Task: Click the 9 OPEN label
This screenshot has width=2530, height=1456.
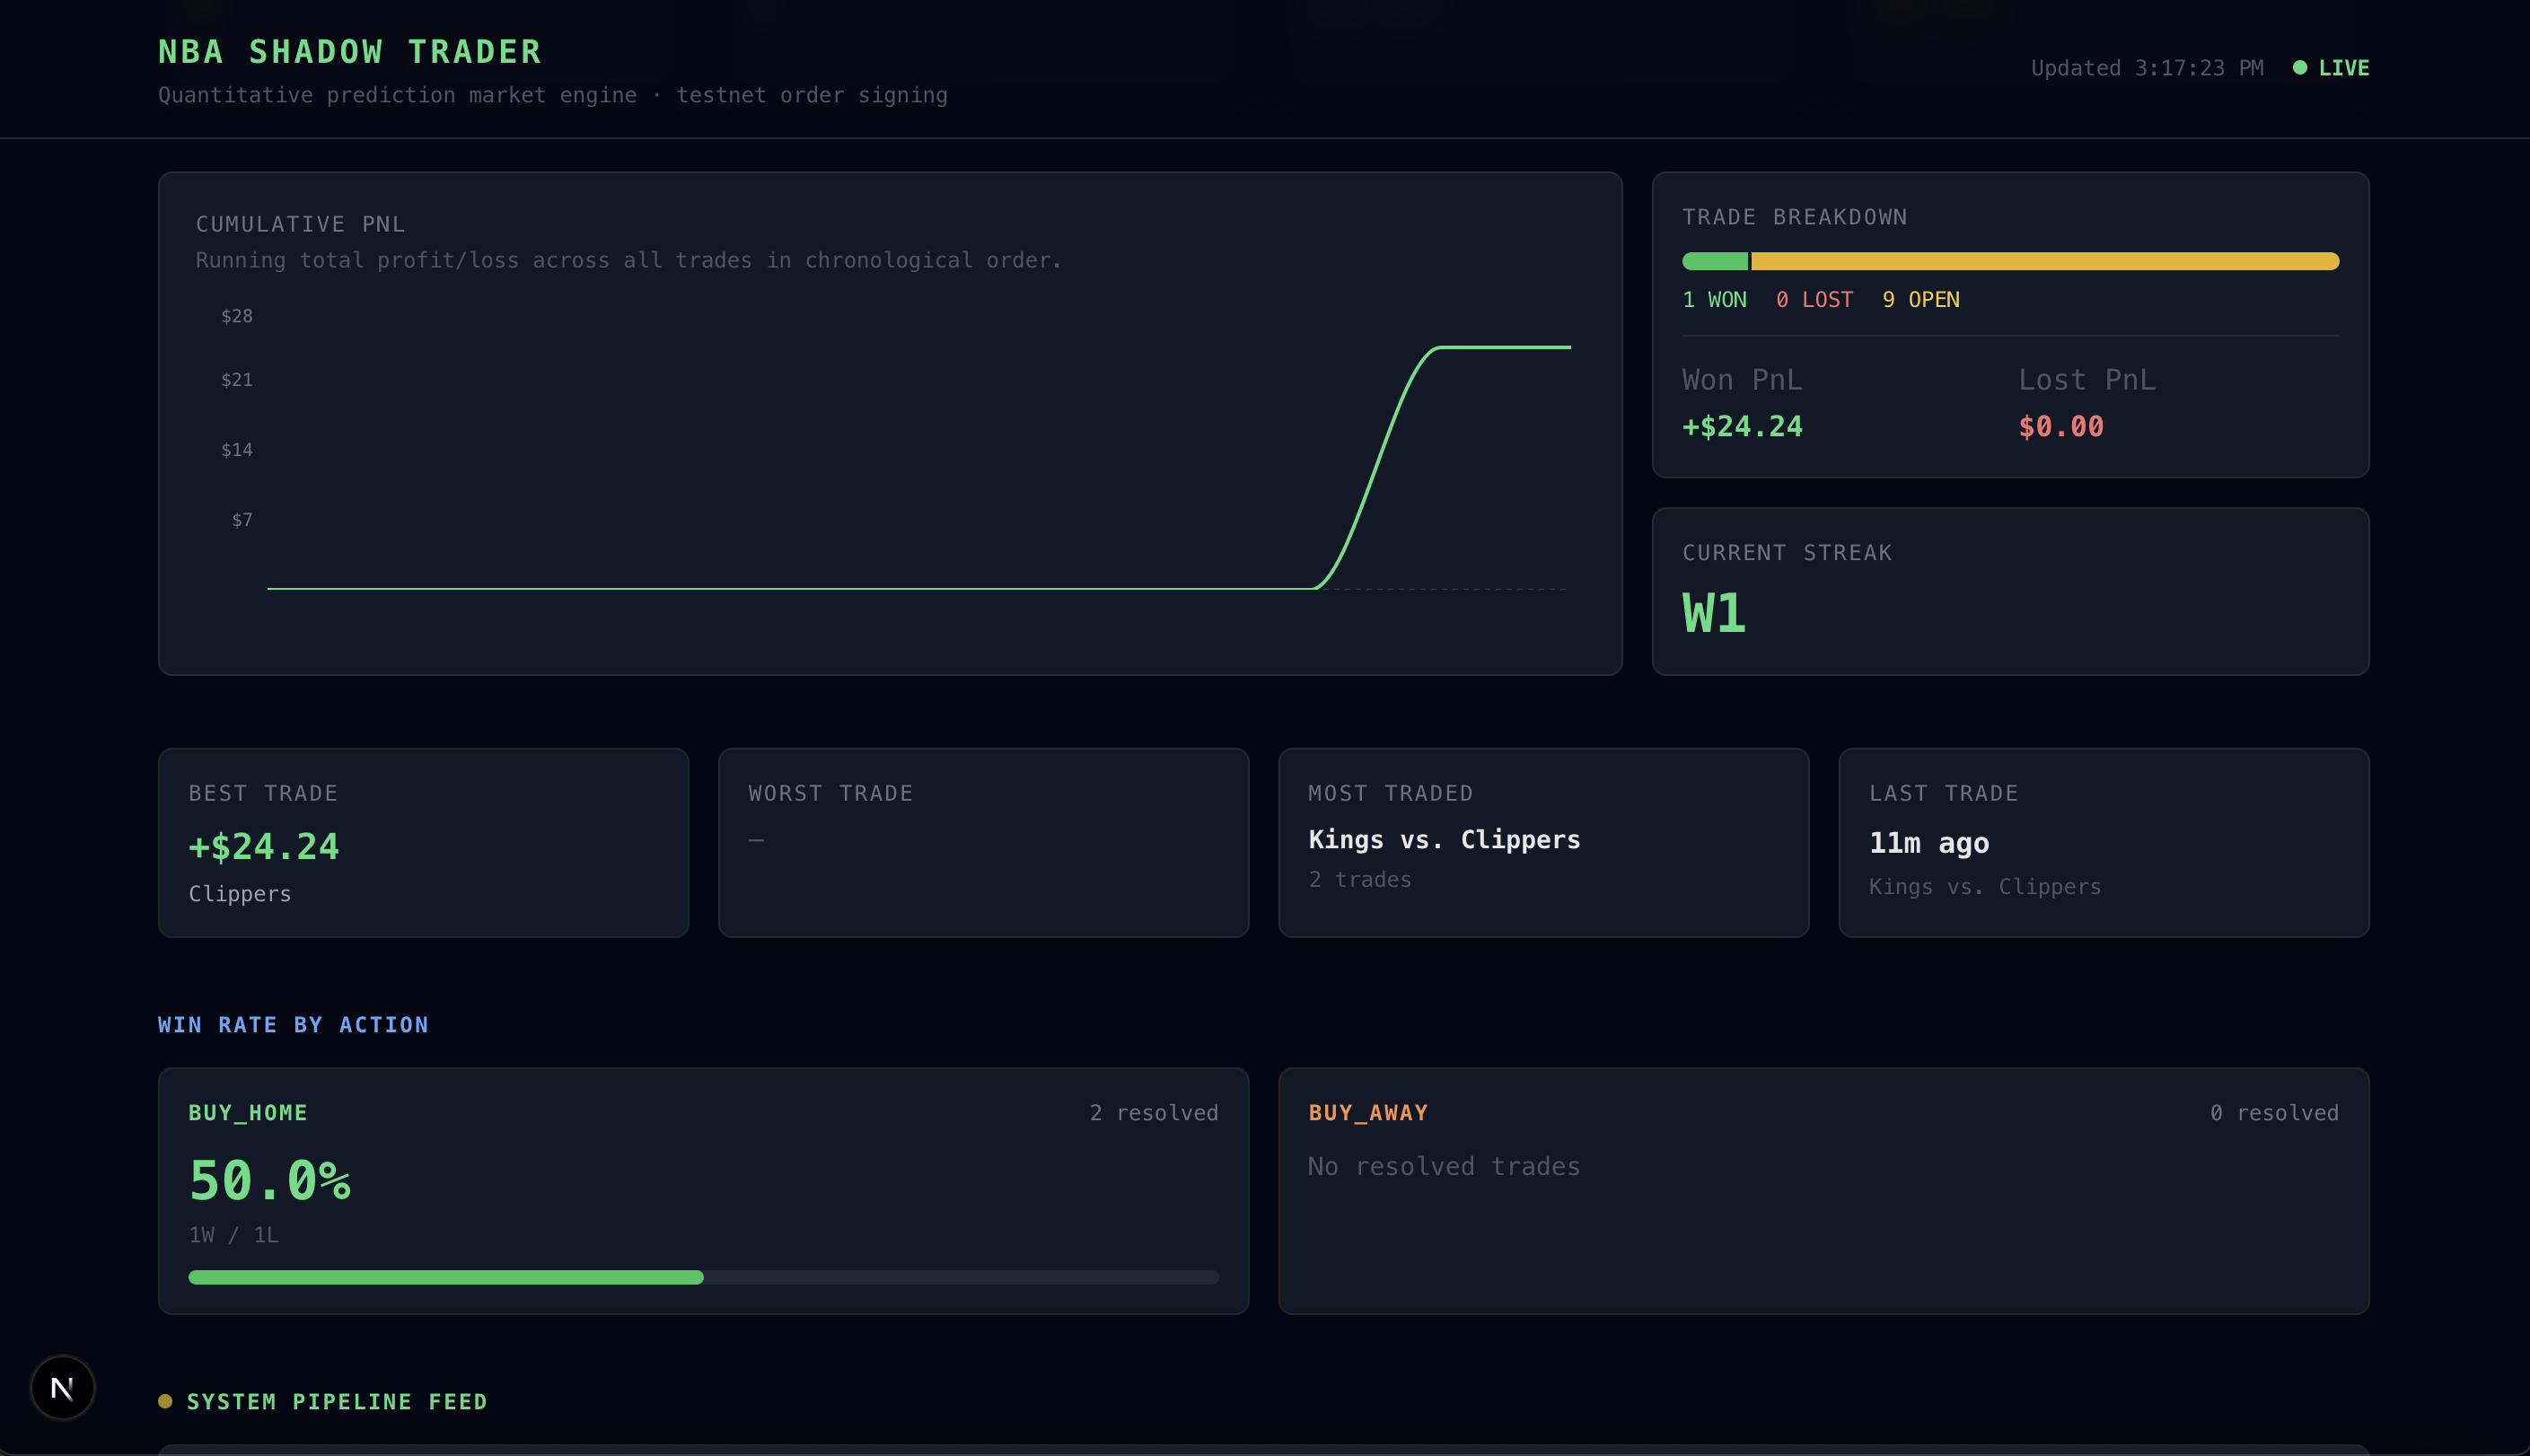Action: click(x=1920, y=300)
